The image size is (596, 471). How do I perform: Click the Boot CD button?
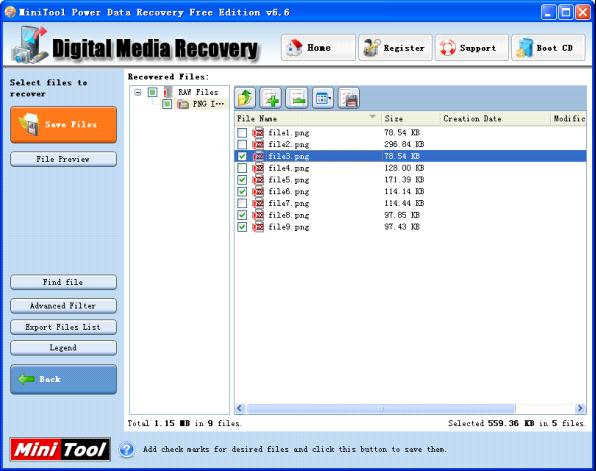point(548,48)
